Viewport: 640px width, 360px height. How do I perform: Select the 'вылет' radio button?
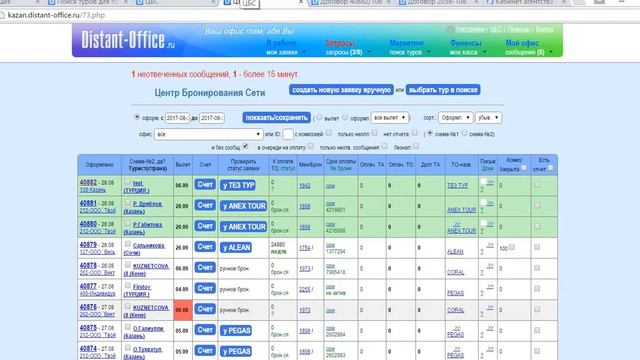[320, 118]
